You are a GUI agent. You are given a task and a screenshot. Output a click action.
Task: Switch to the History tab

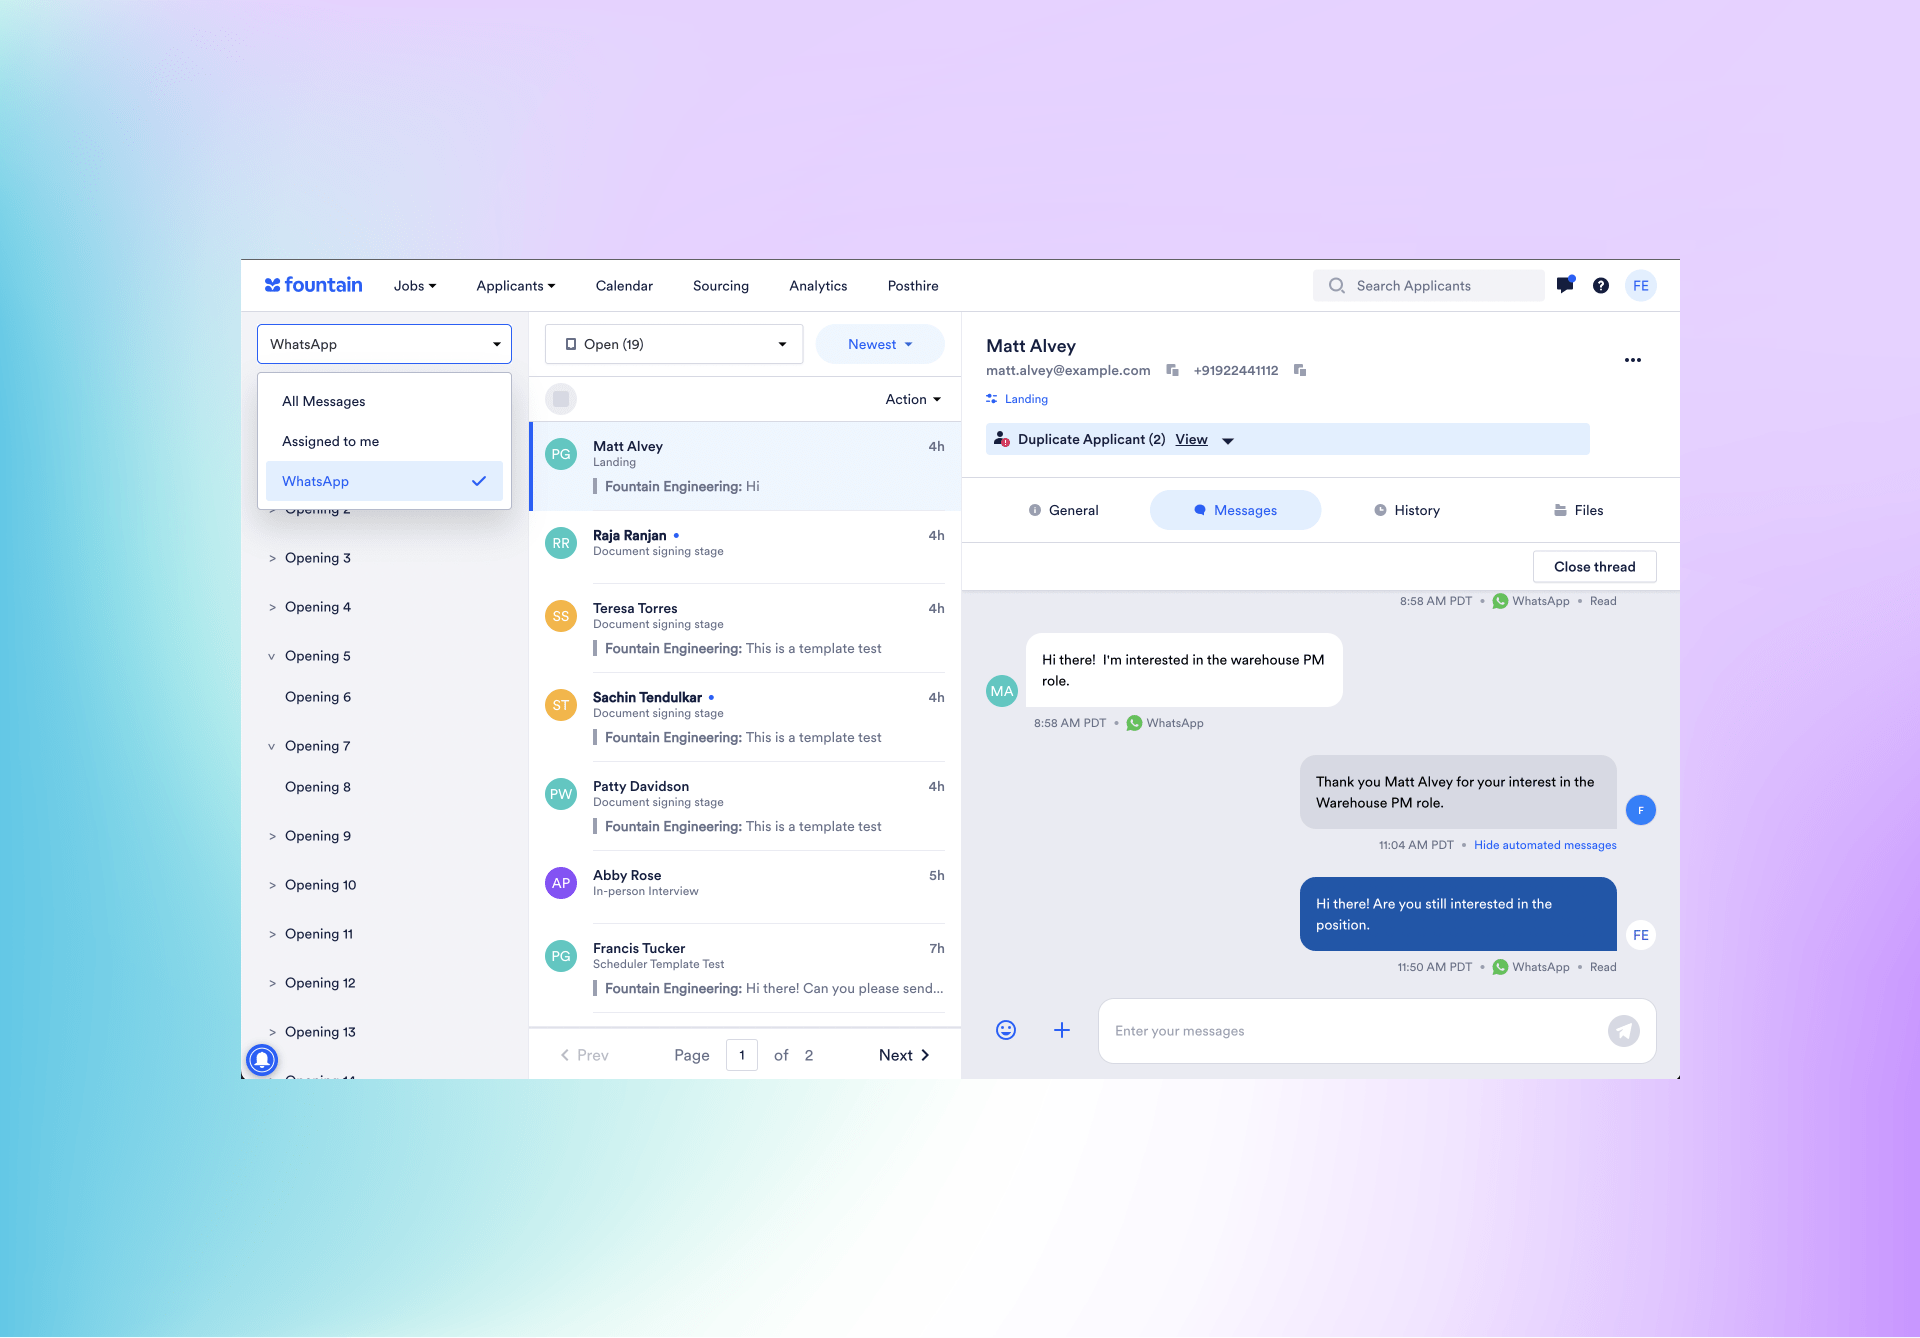(x=1405, y=509)
